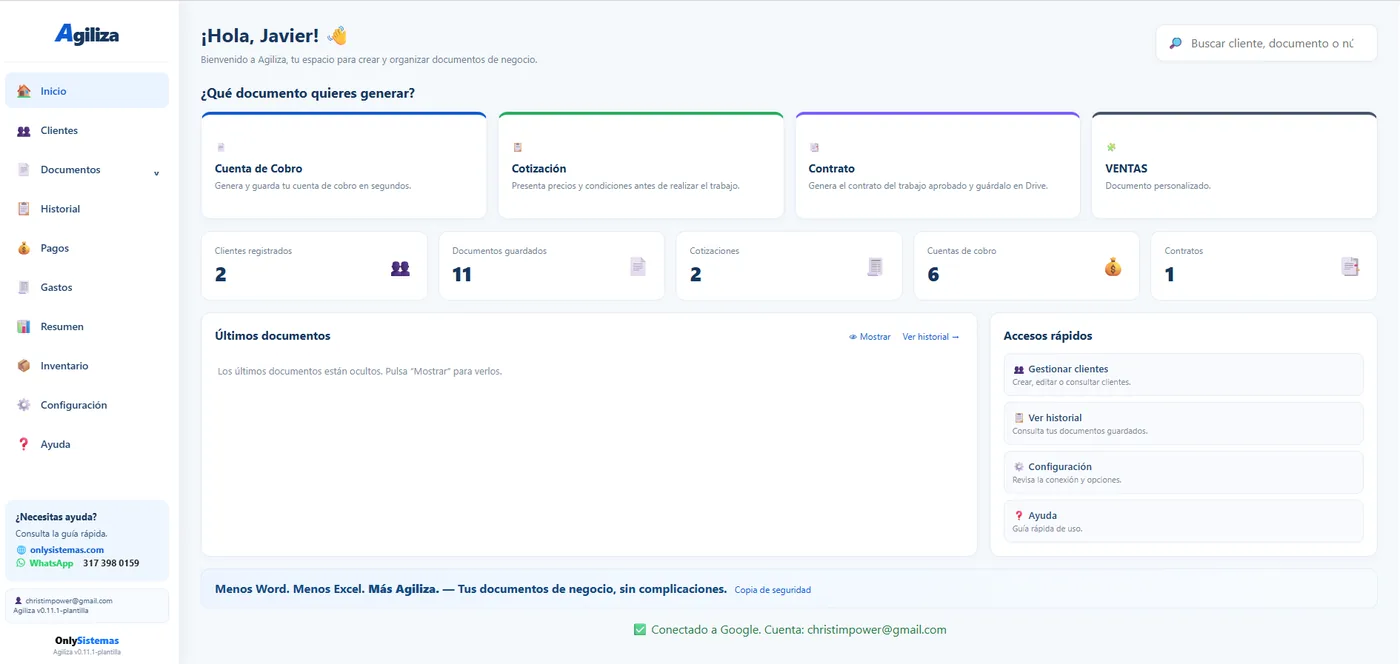
Task: Choose the Cotización document card
Action: coord(641,165)
